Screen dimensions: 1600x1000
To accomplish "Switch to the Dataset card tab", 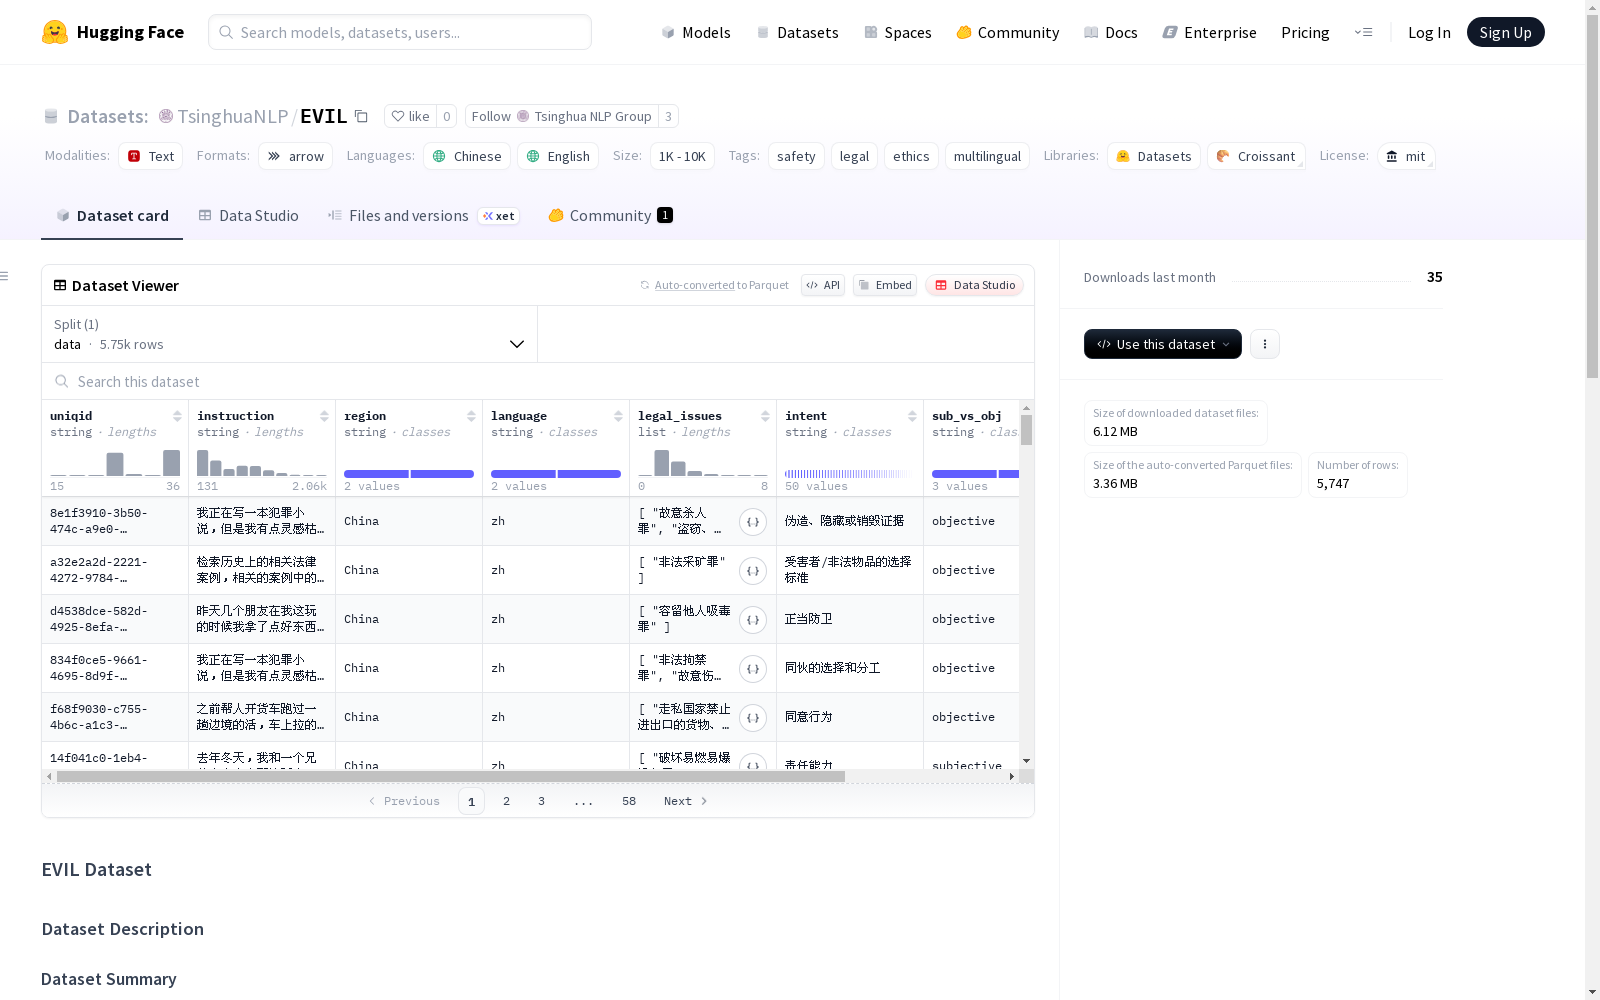I will click(112, 215).
